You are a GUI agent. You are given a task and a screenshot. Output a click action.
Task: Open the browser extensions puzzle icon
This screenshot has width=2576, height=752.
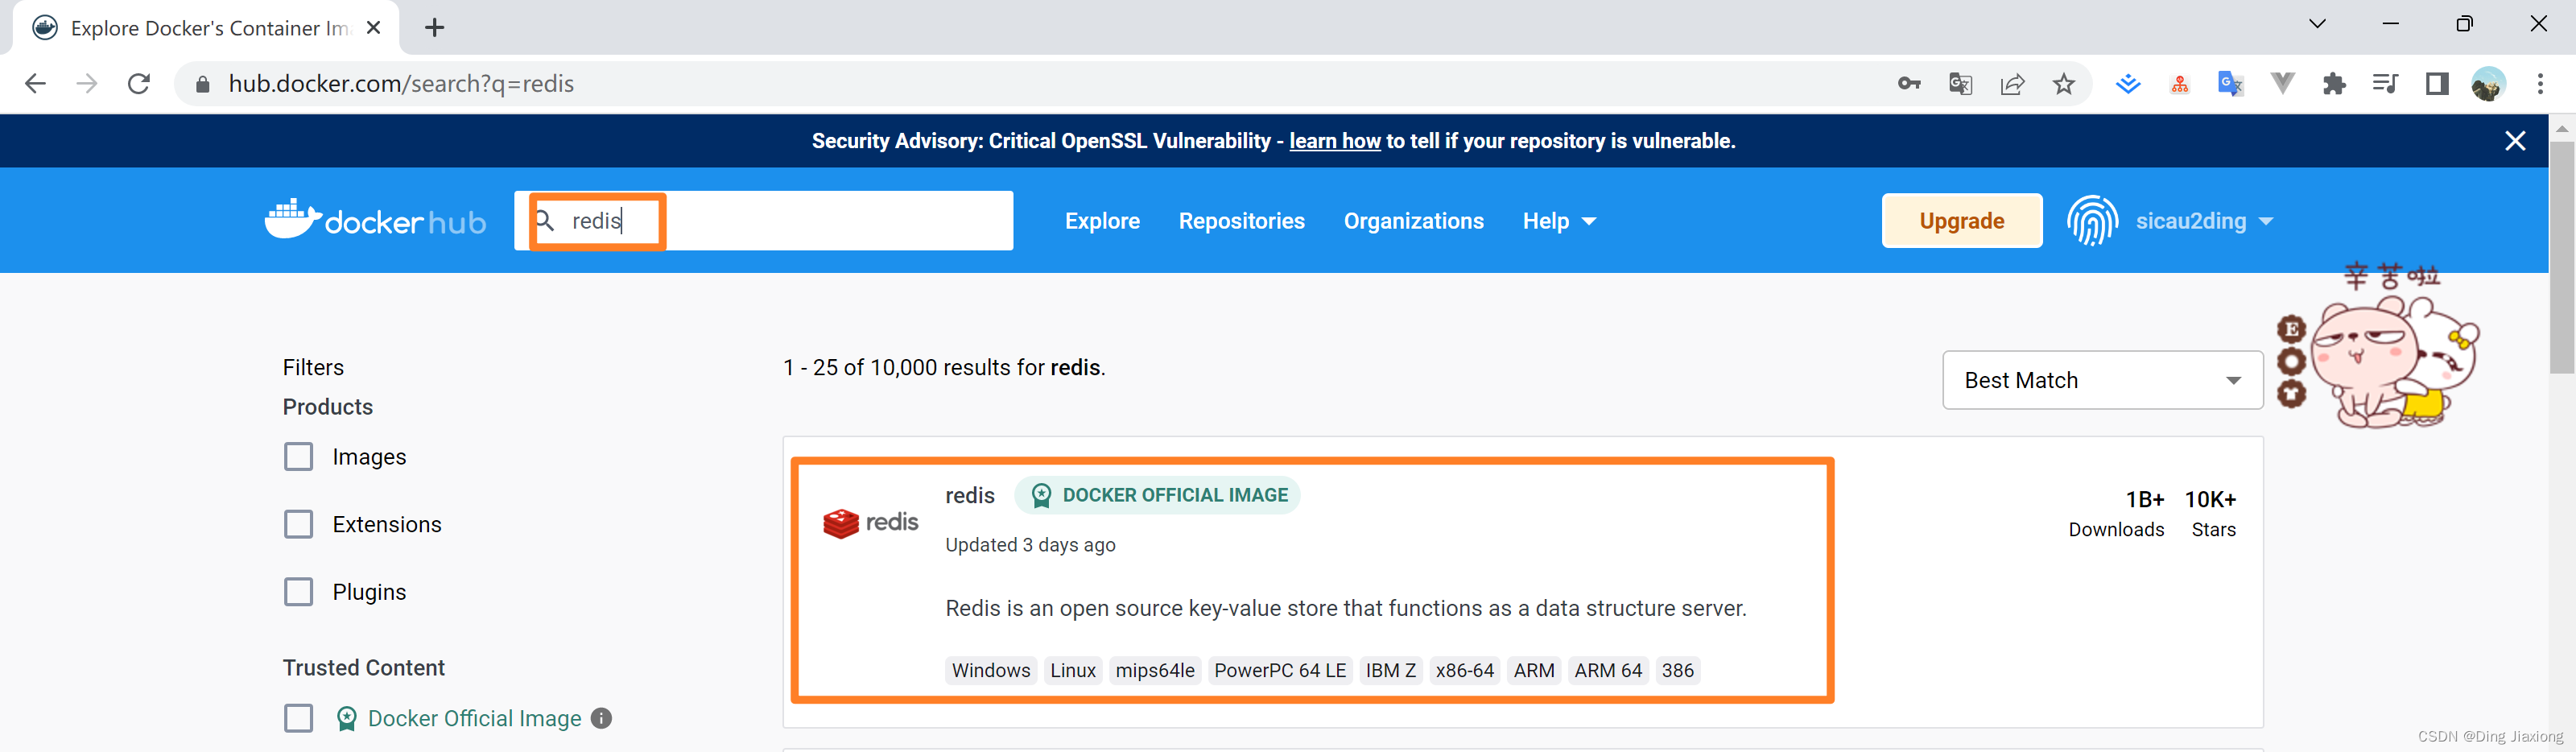click(x=2334, y=84)
